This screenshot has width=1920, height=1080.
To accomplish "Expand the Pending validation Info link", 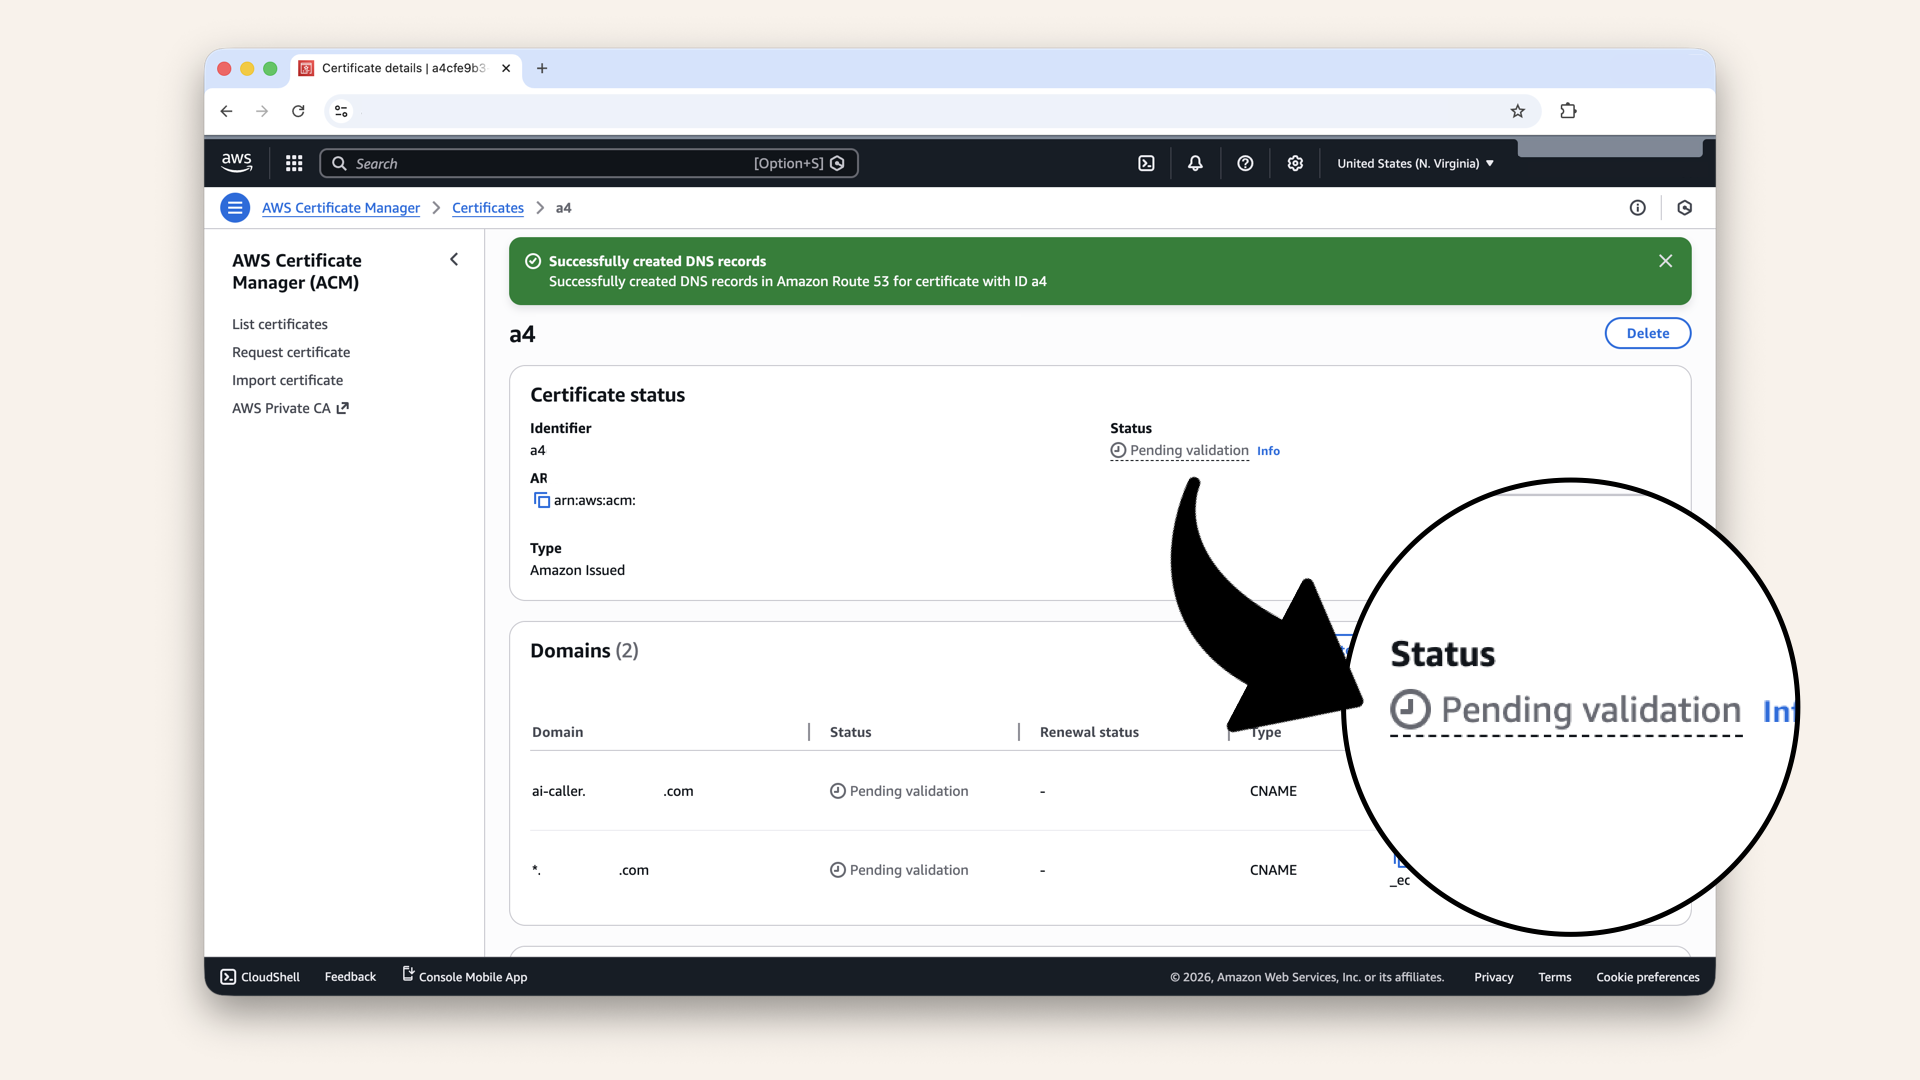I will pos(1268,451).
